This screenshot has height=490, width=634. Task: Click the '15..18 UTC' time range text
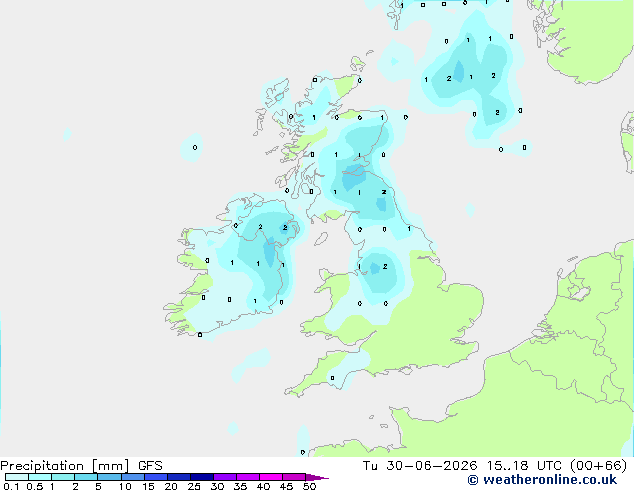pyautogui.click(x=524, y=466)
